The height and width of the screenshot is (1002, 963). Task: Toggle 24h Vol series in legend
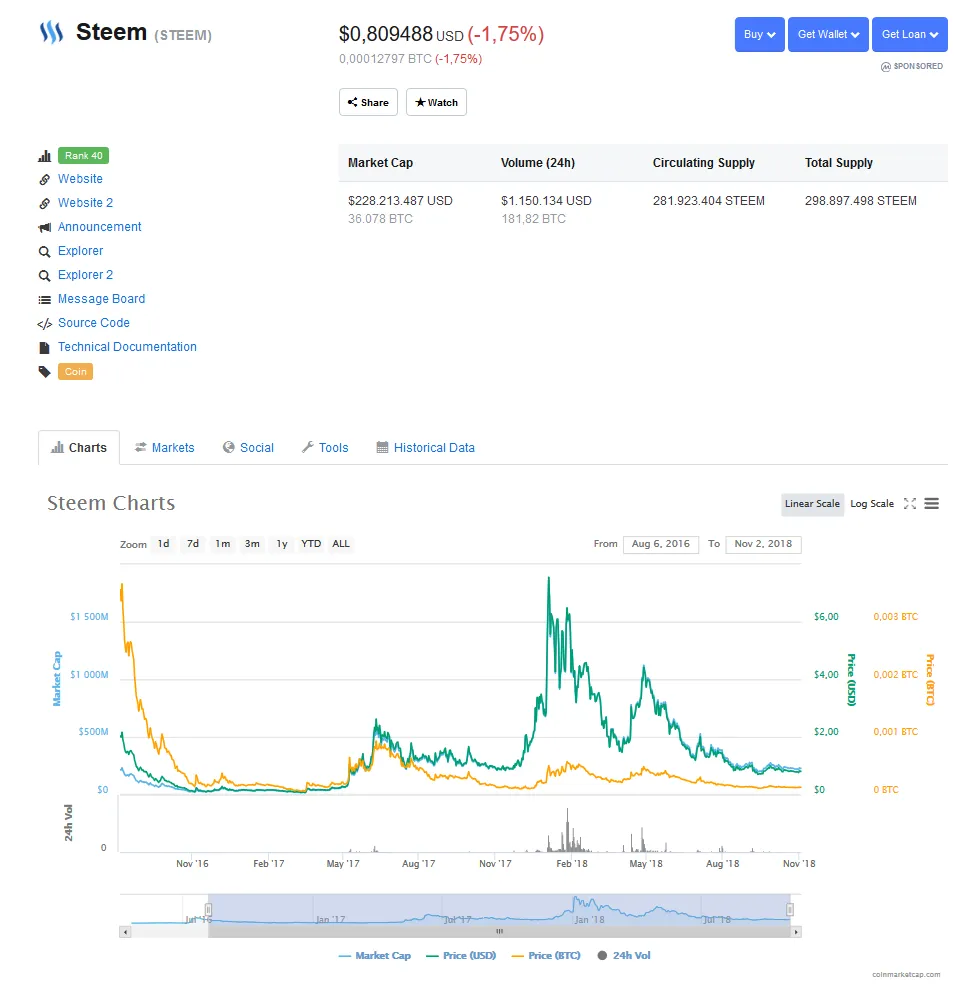(624, 957)
